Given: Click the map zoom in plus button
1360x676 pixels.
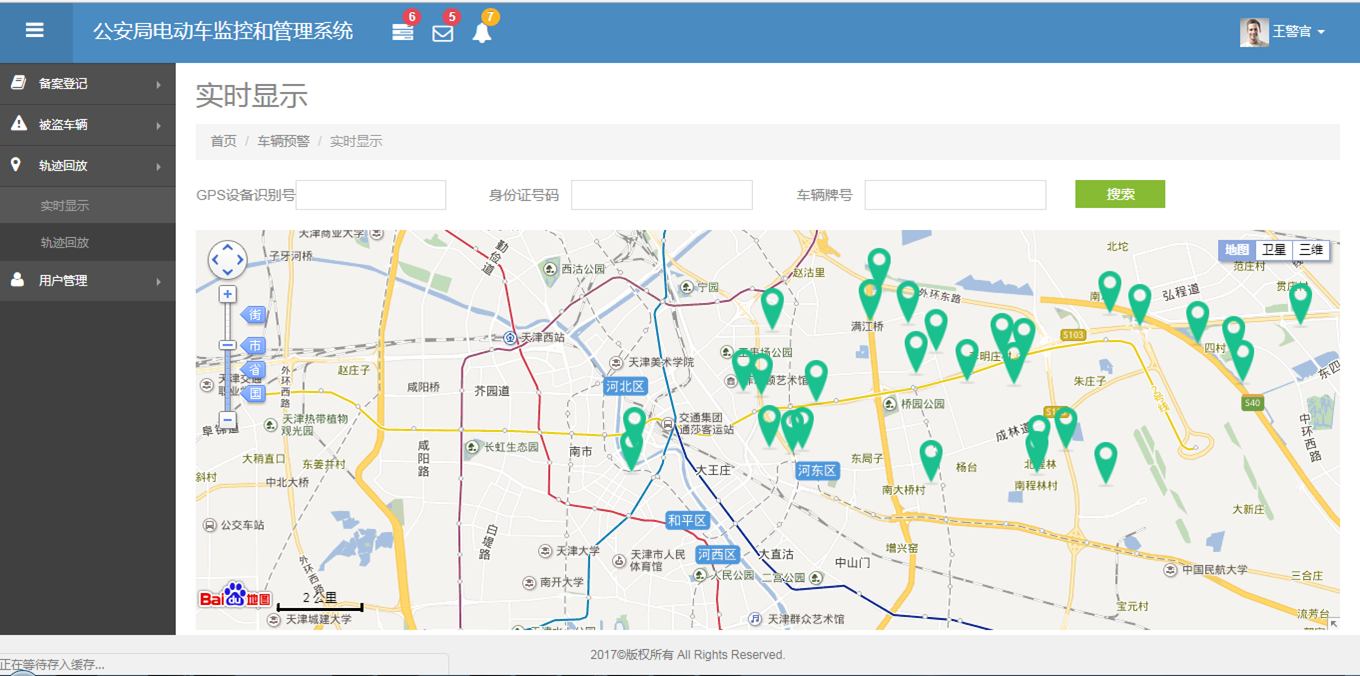Looking at the screenshot, I should click(x=228, y=294).
